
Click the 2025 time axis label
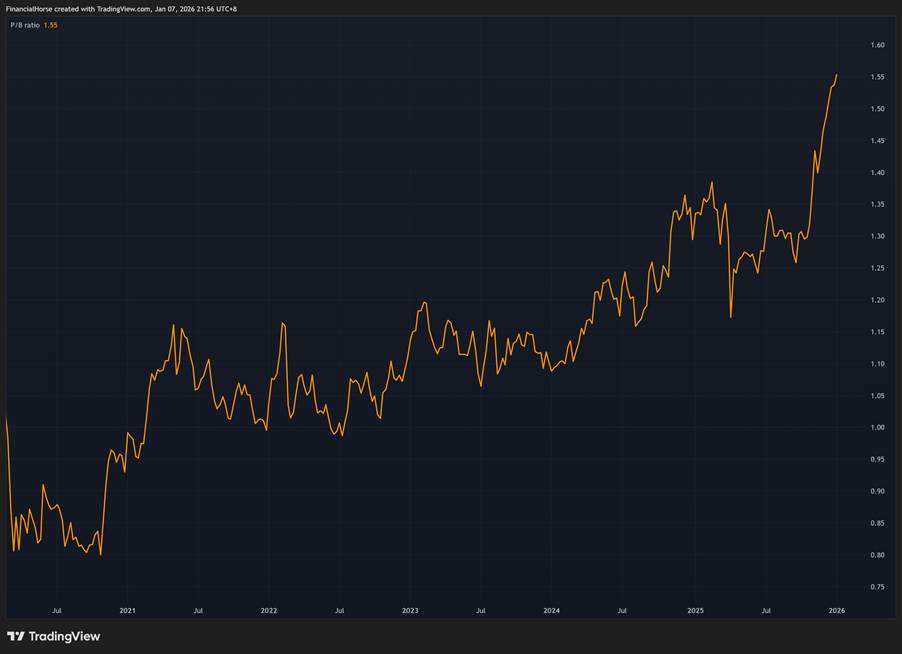pos(695,609)
